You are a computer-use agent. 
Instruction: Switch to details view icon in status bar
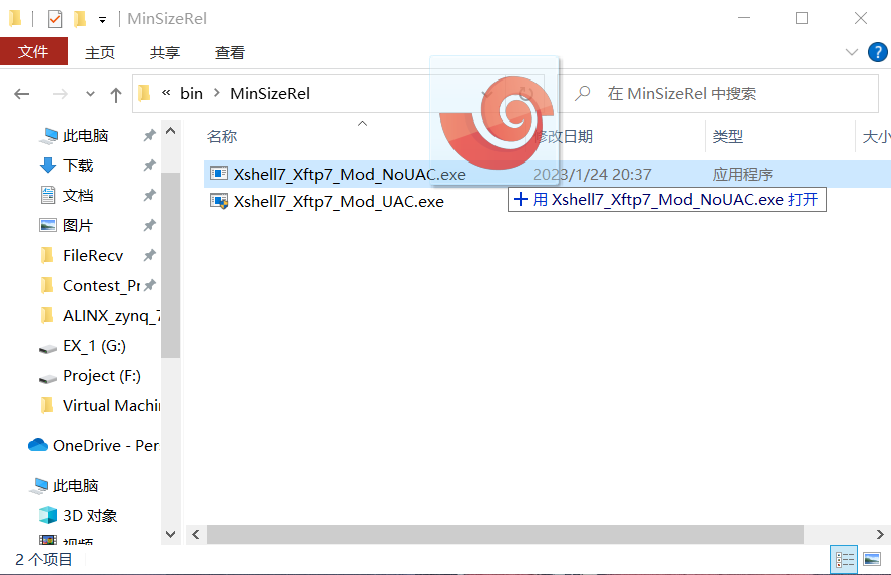[x=845, y=560]
